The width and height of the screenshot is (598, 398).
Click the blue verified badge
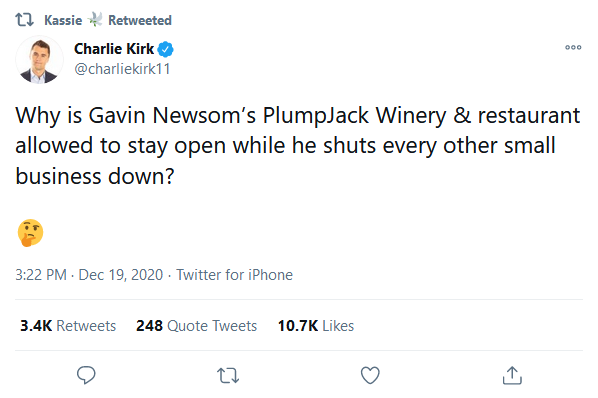tap(166, 49)
